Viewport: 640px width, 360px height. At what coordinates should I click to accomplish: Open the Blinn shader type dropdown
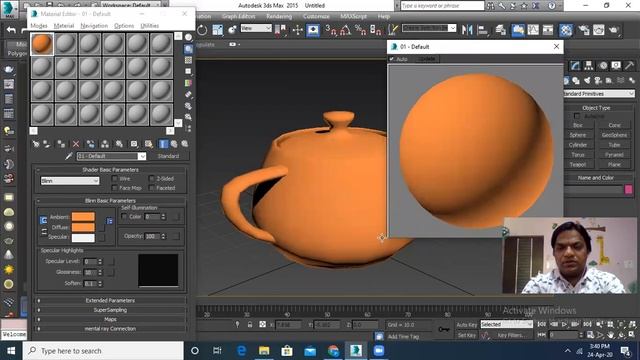pyautogui.click(x=70, y=181)
